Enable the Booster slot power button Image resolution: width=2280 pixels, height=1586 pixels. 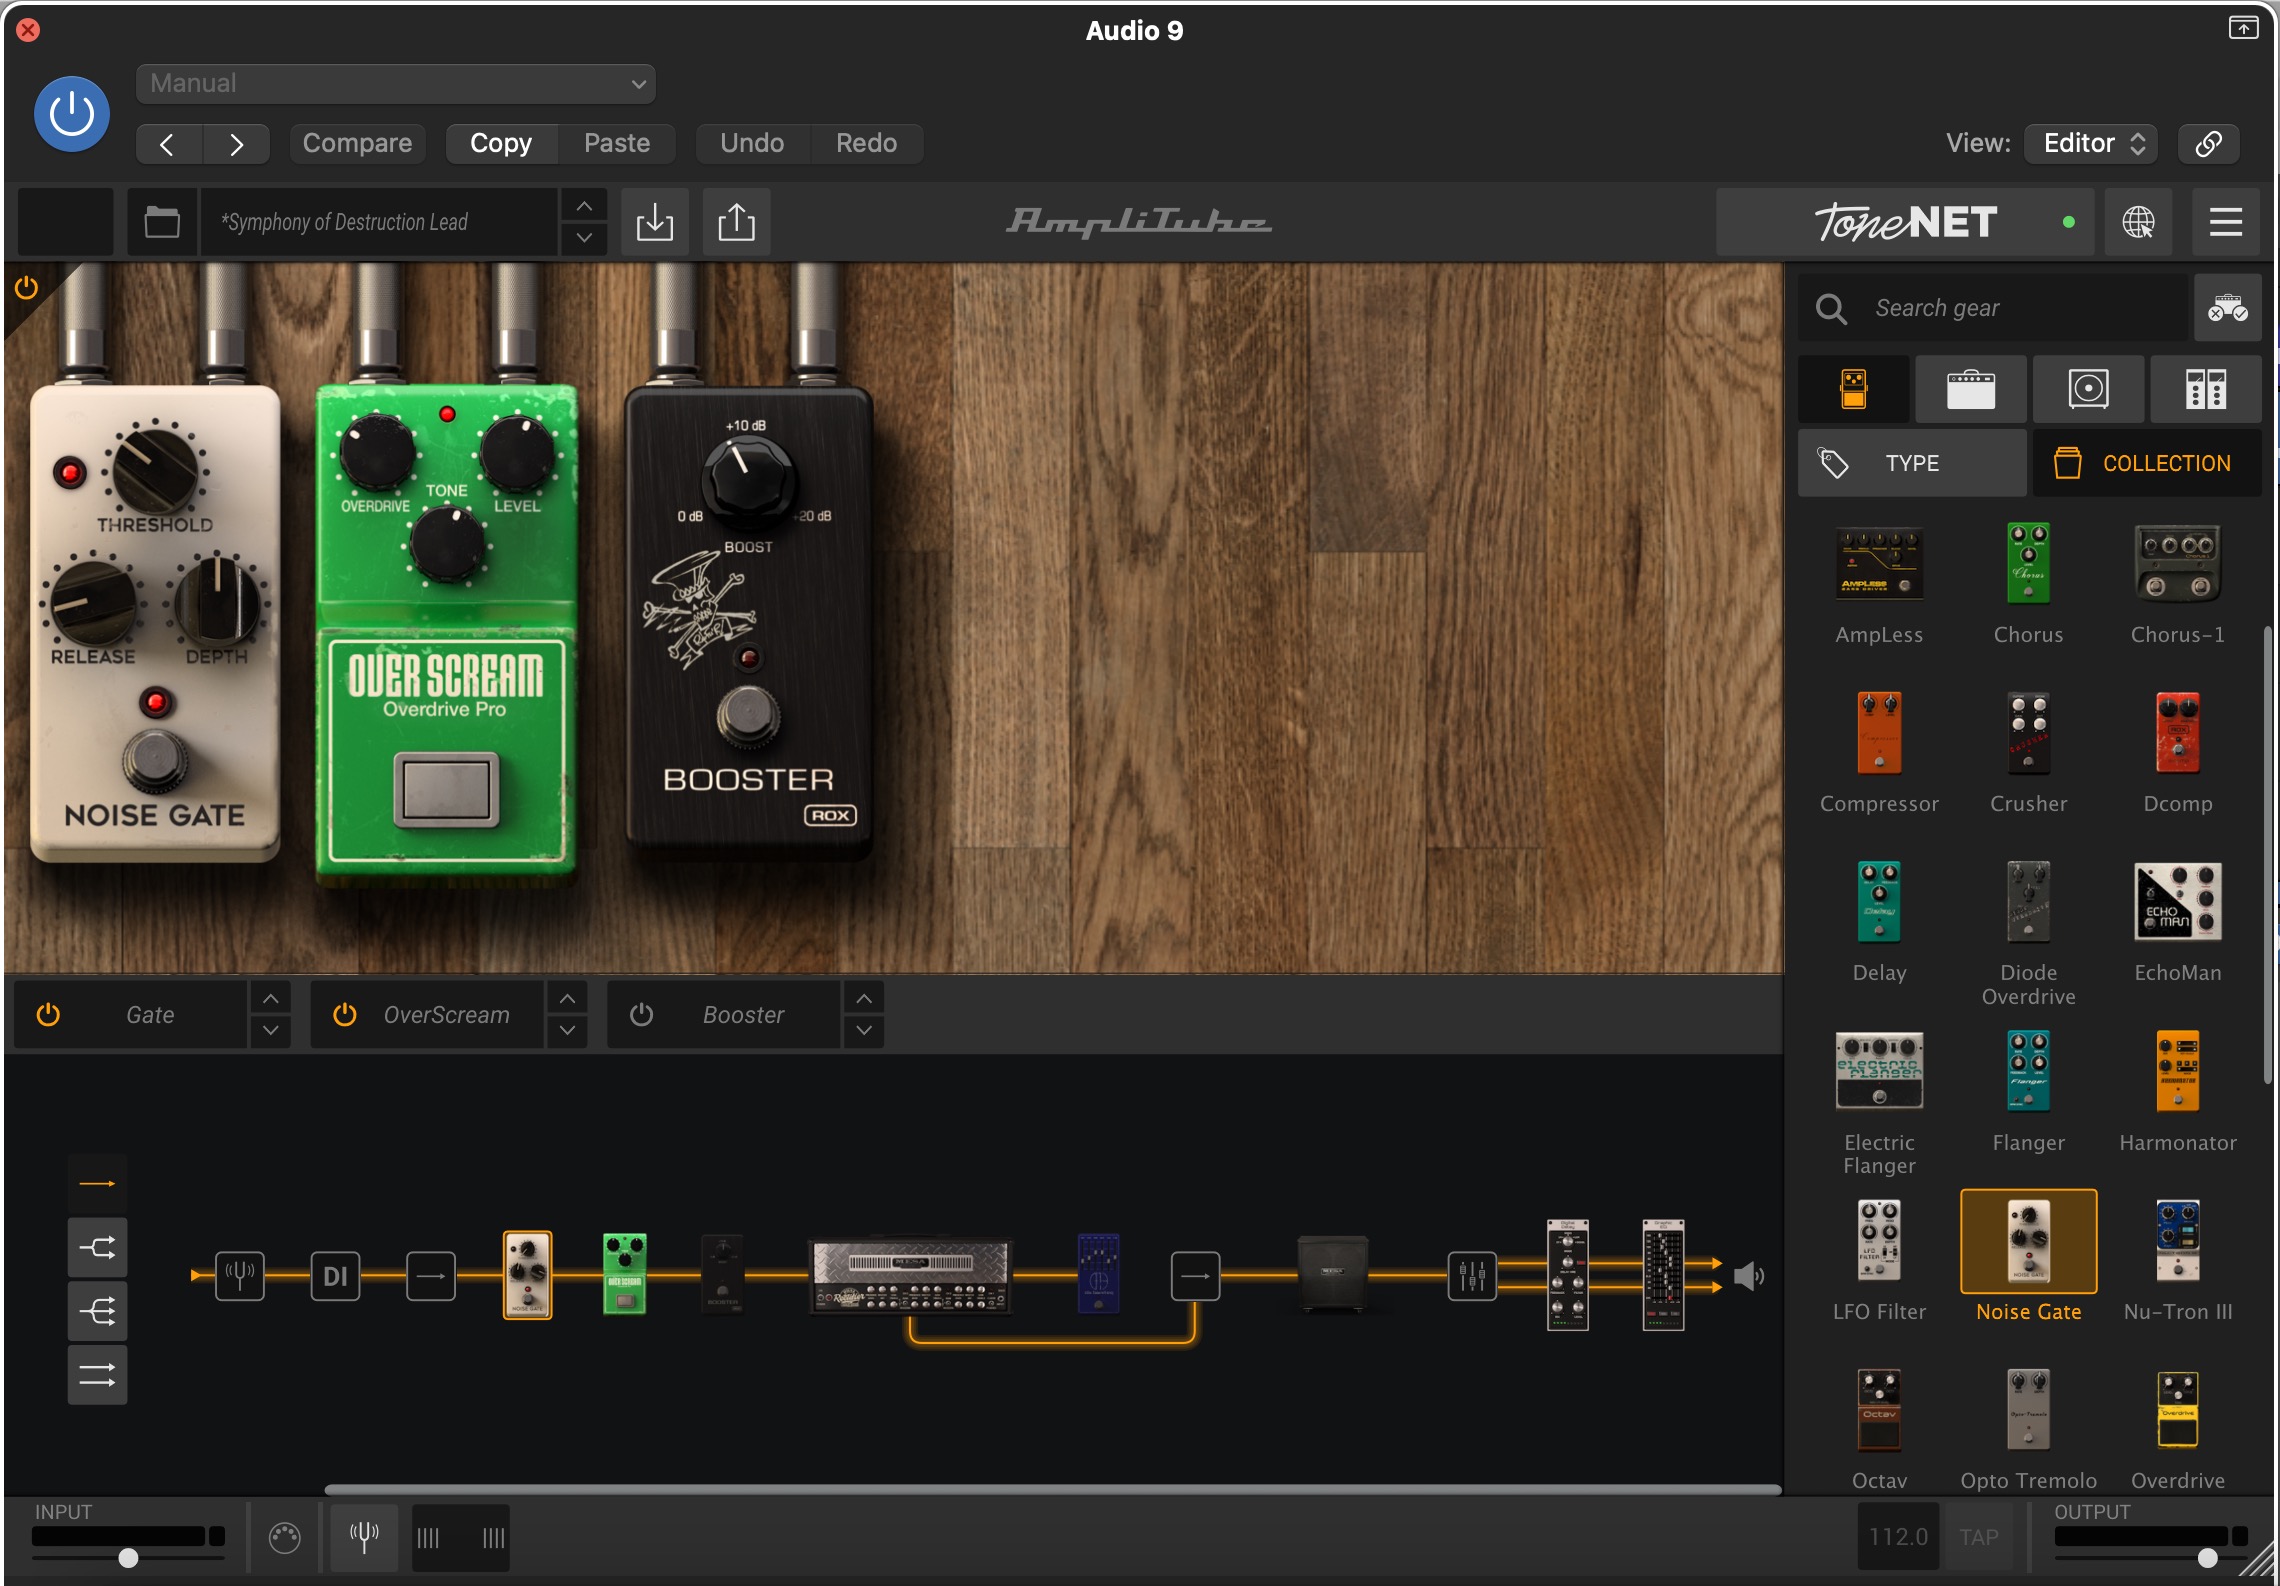tap(642, 1015)
